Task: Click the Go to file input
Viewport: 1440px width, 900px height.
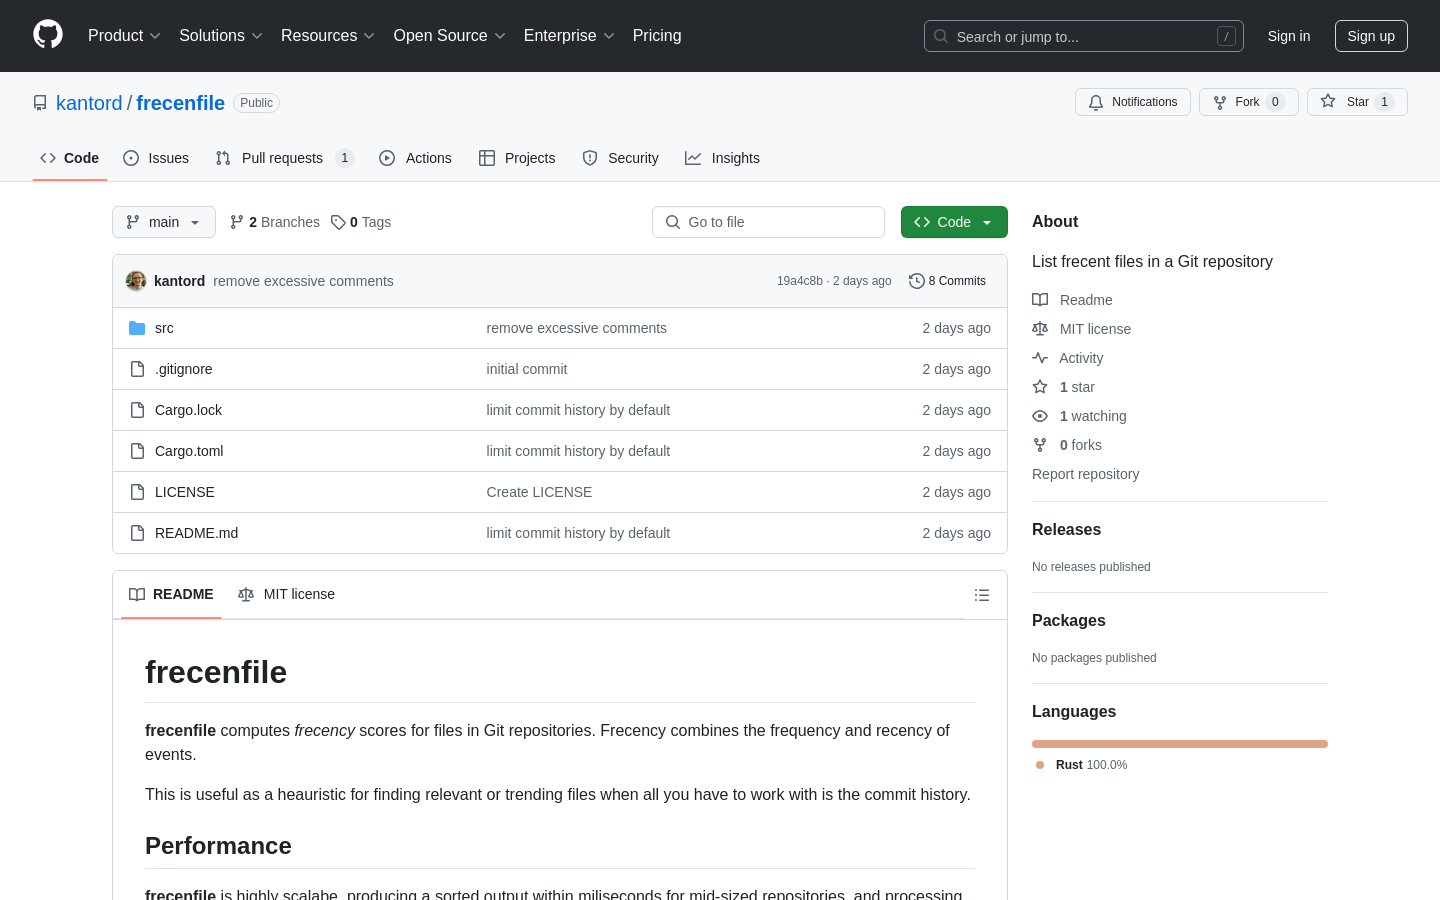Action: [x=768, y=222]
